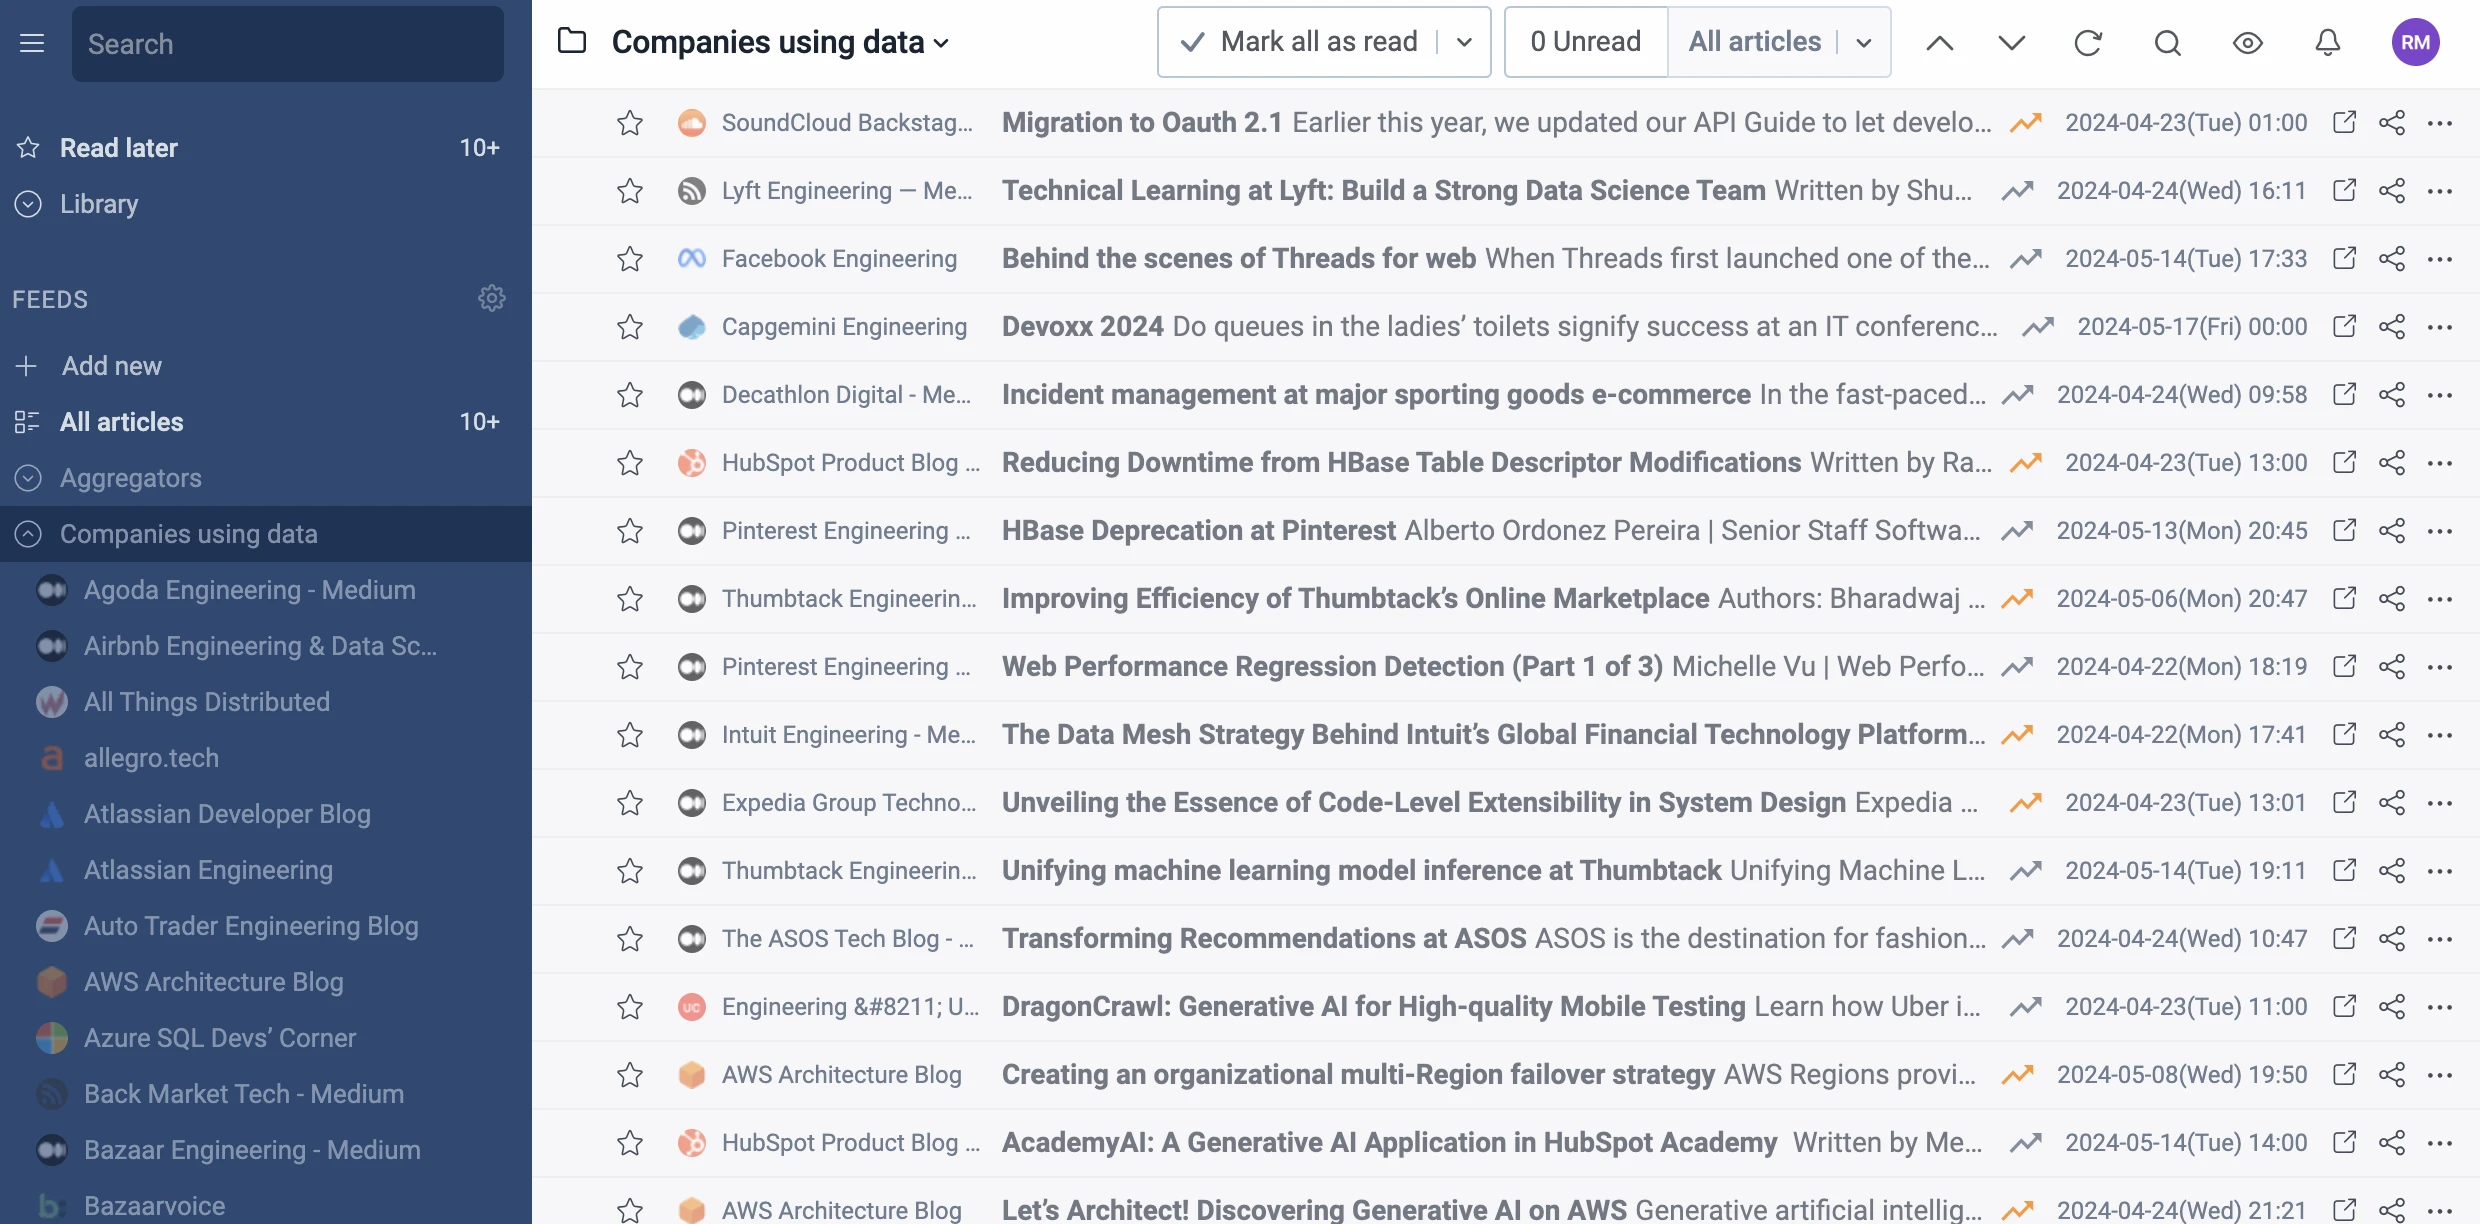Expand the Aggregators feed folder

coord(29,478)
